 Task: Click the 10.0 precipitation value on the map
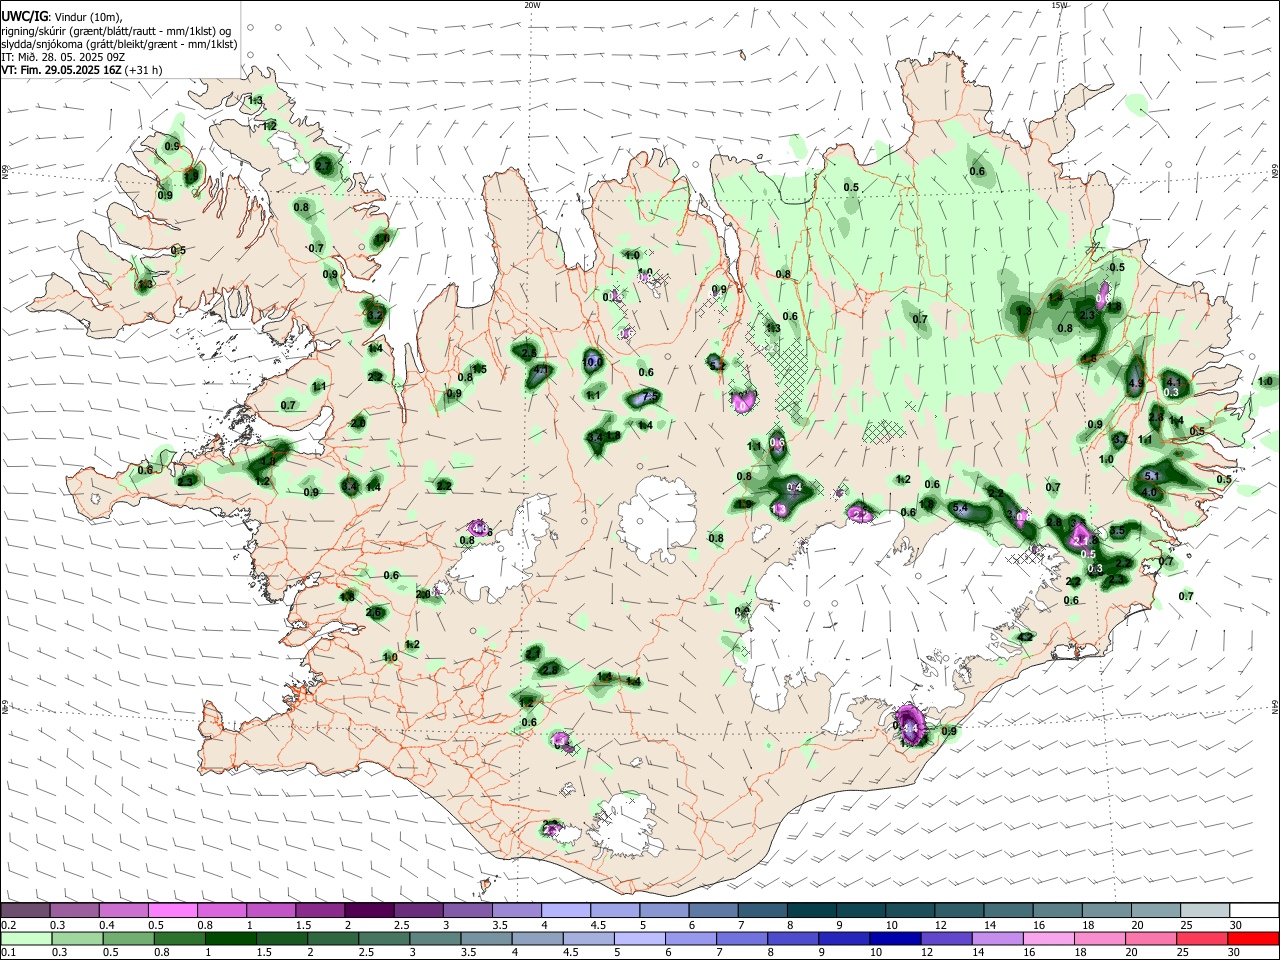[x=593, y=362]
